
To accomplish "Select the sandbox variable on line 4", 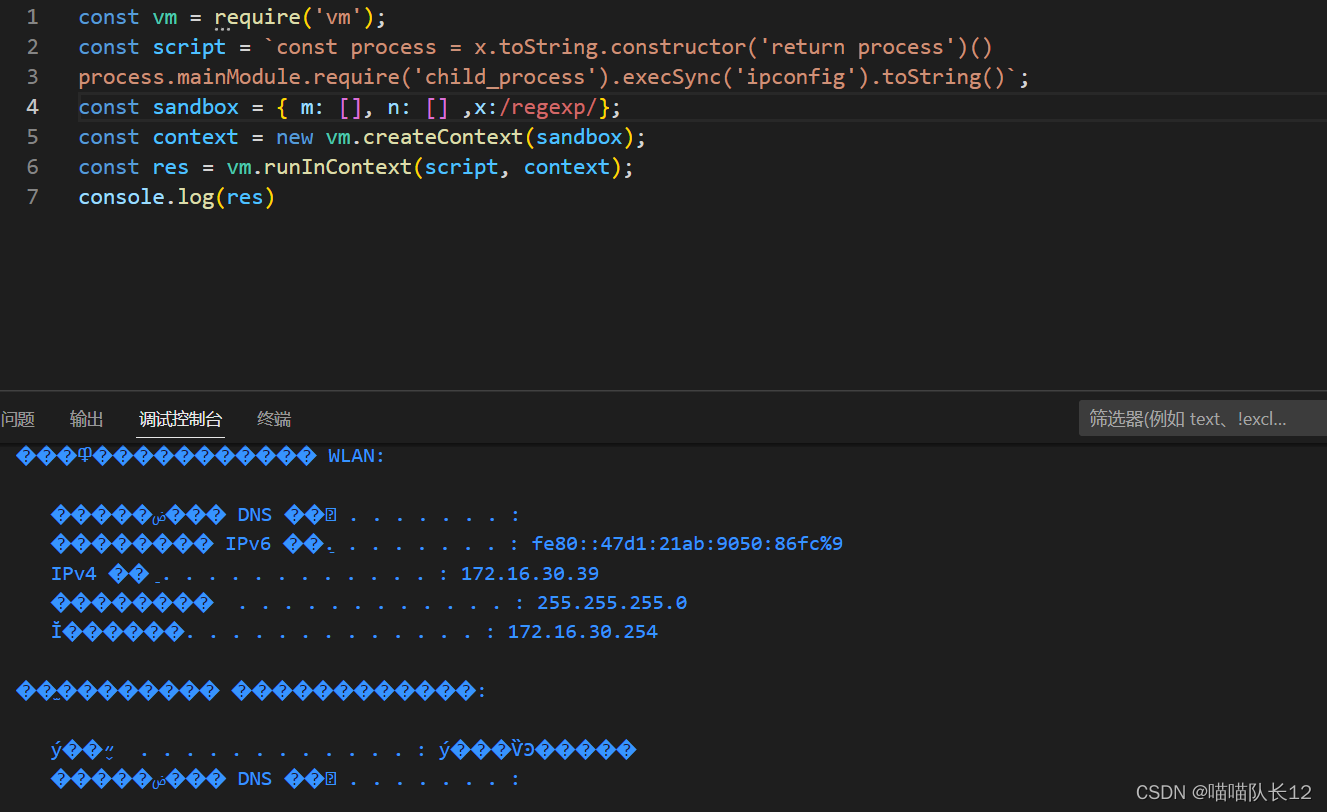I will coord(195,106).
